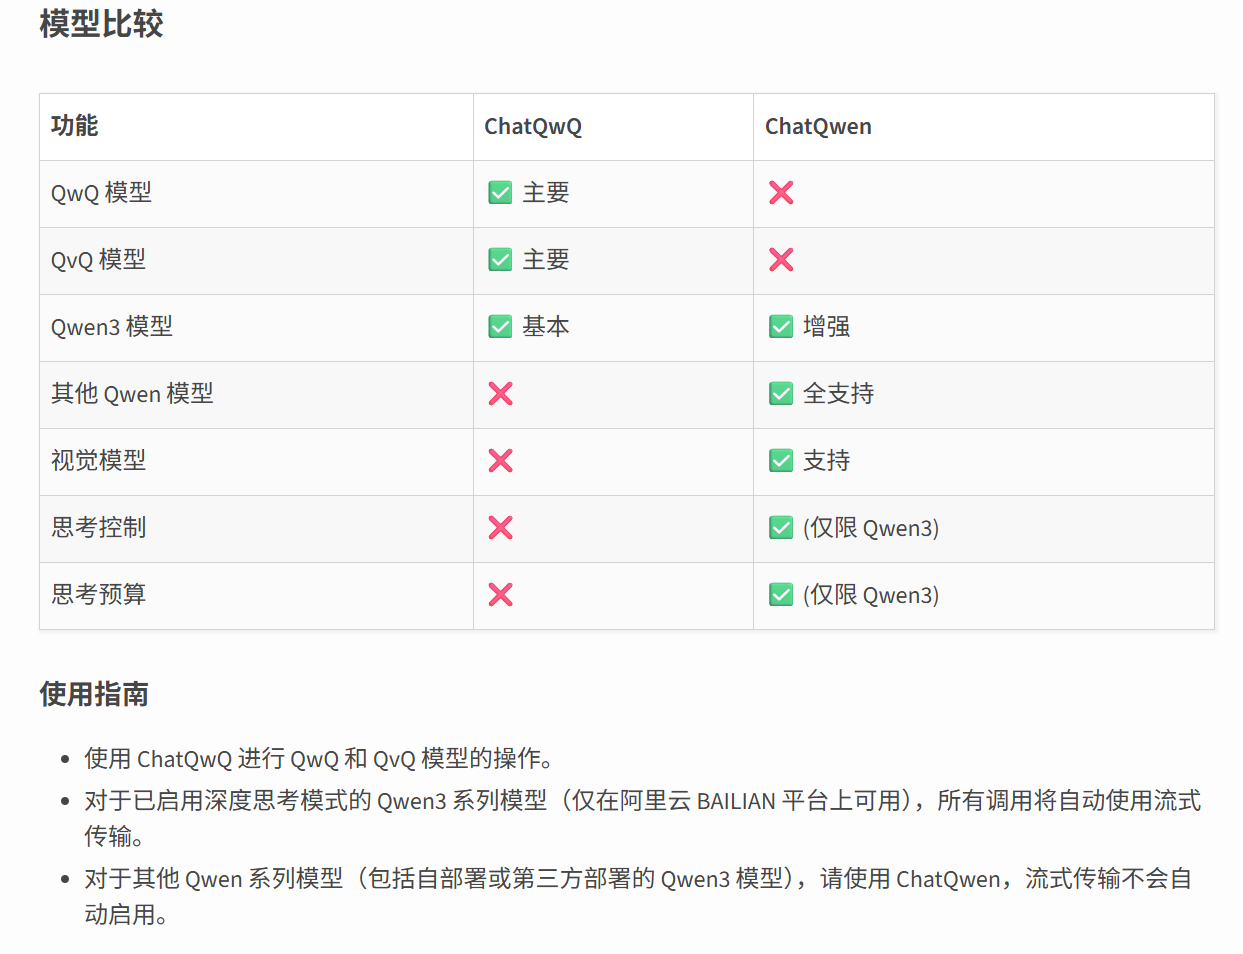Click the red cross in the QvQ 模型 row

(x=781, y=260)
